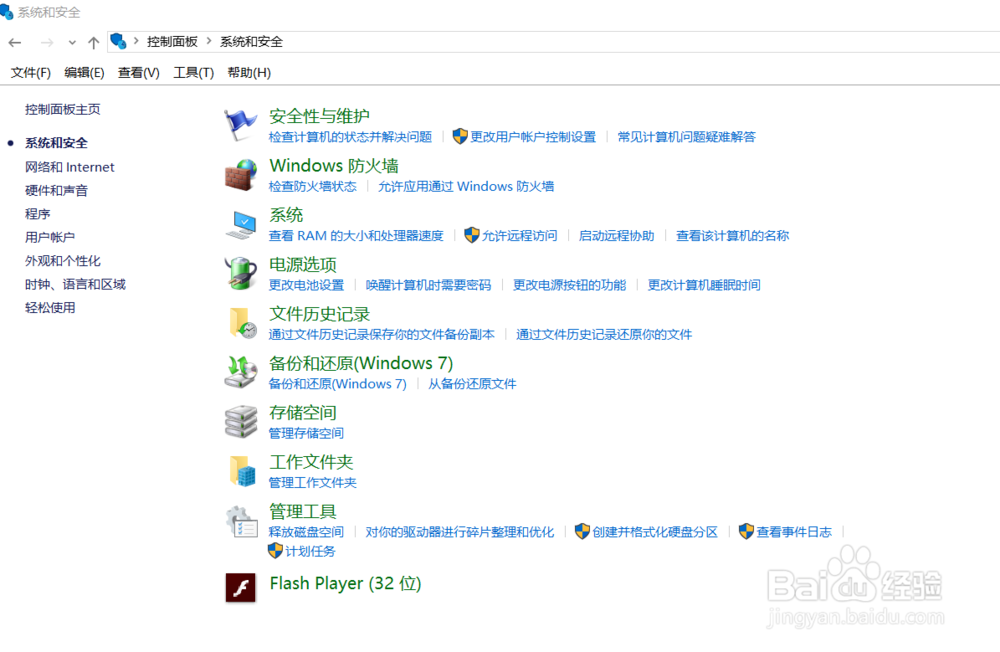
Task: Click the up-one-level arrow button
Action: [94, 43]
